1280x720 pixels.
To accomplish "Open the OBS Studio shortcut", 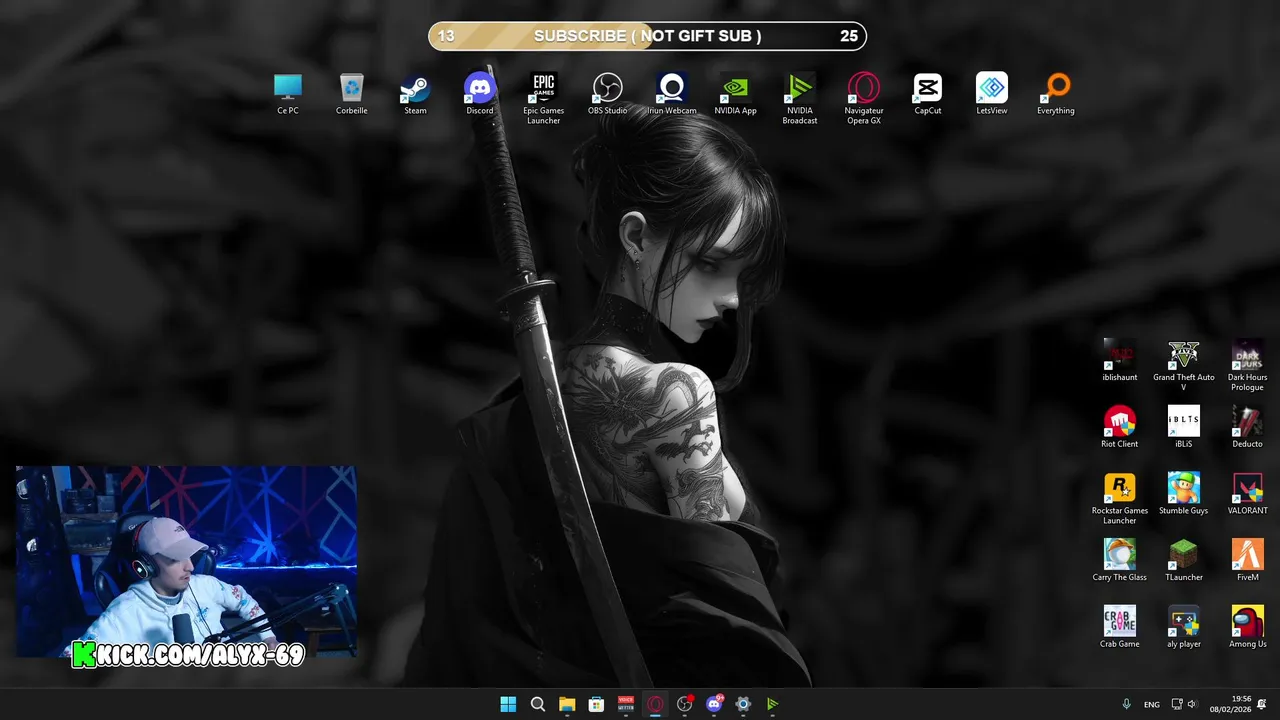I will 608,94.
